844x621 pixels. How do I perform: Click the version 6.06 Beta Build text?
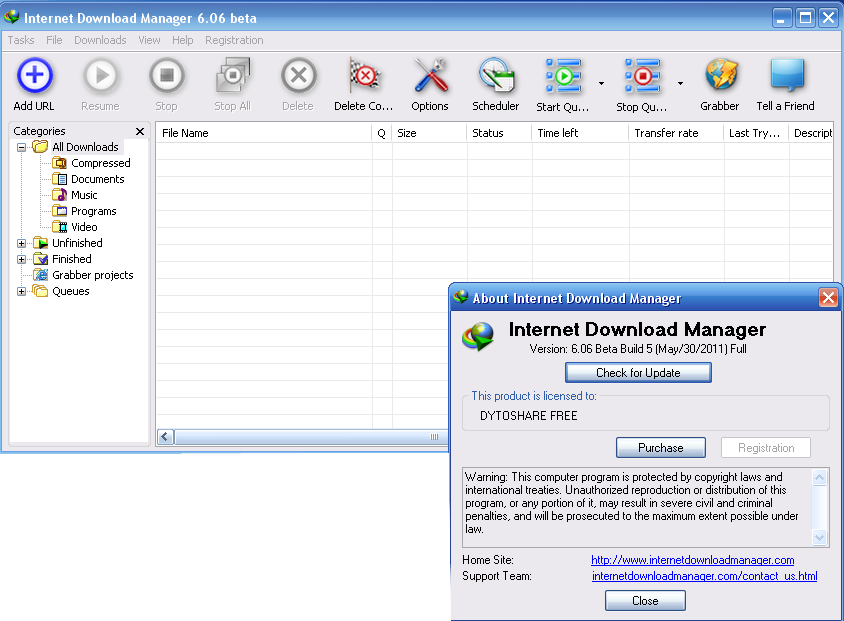point(638,349)
